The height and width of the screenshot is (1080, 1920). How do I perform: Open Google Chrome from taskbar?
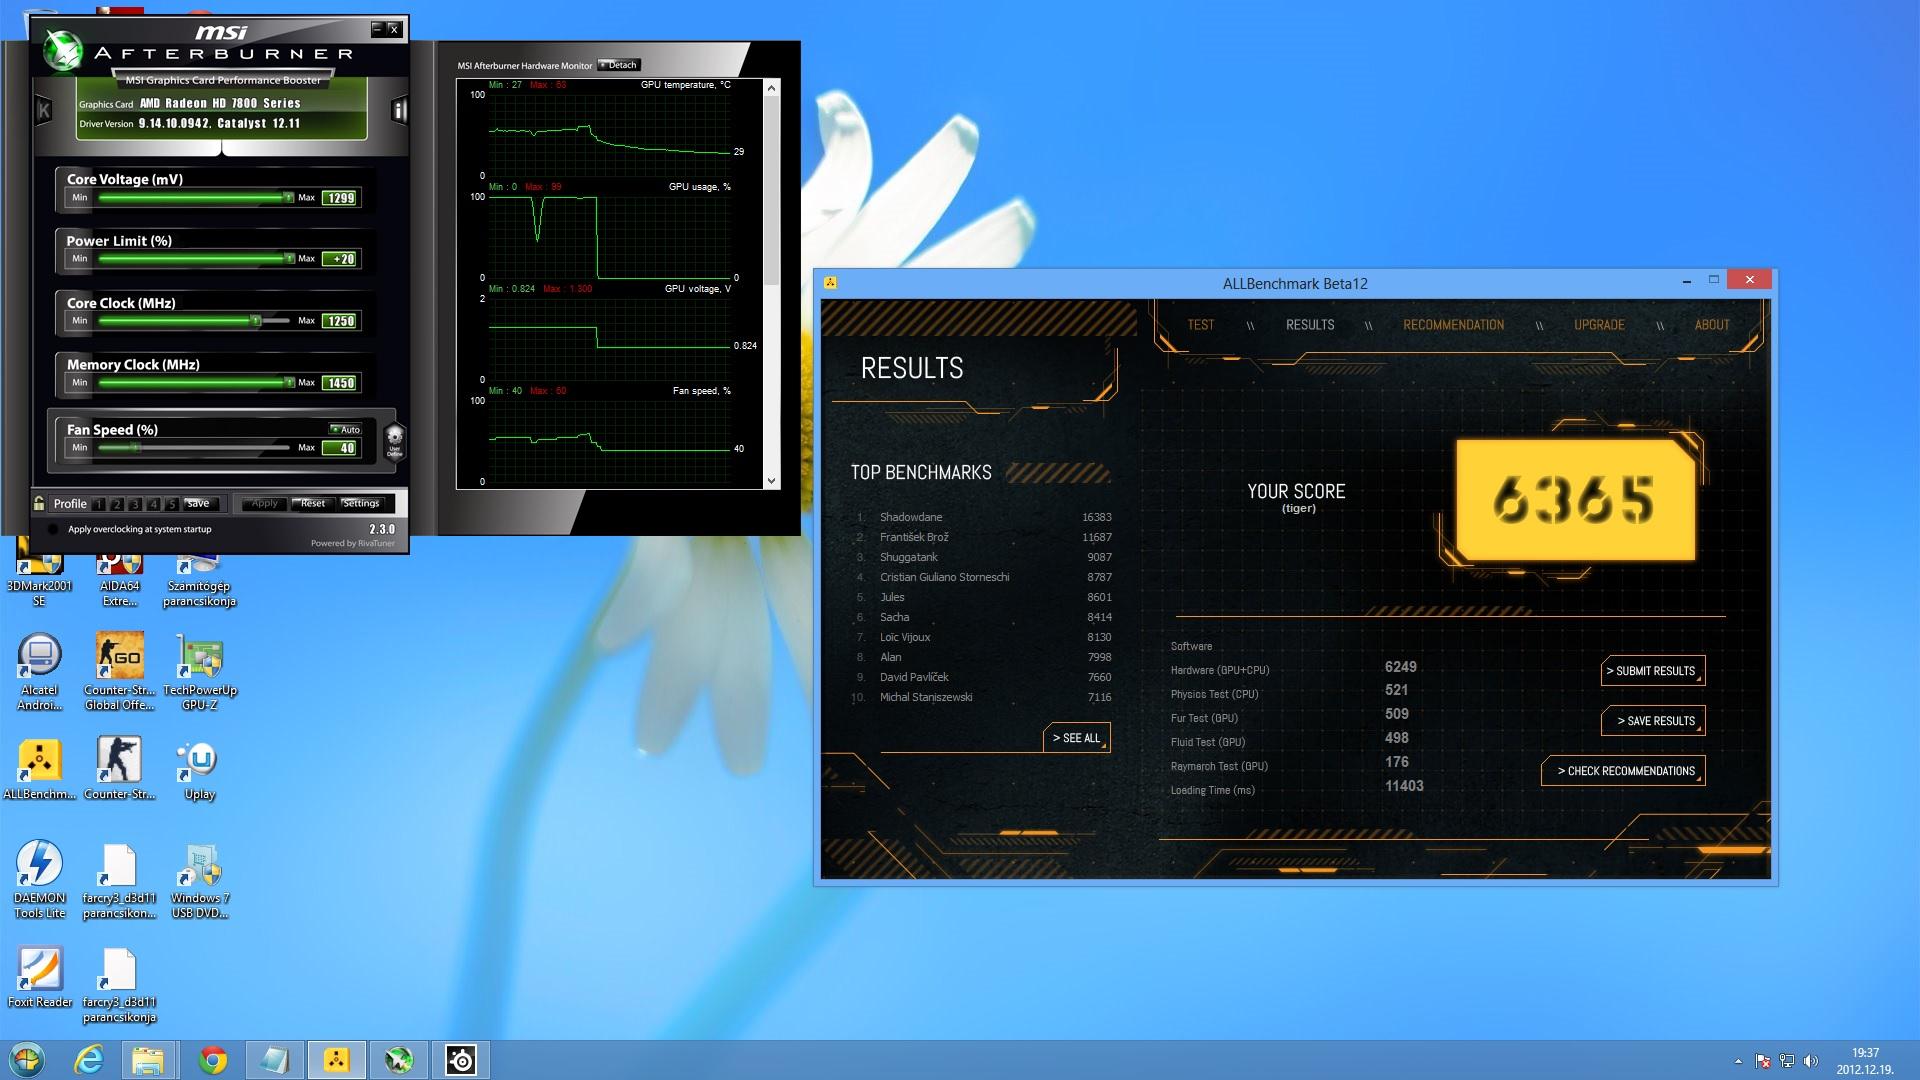pyautogui.click(x=212, y=1060)
